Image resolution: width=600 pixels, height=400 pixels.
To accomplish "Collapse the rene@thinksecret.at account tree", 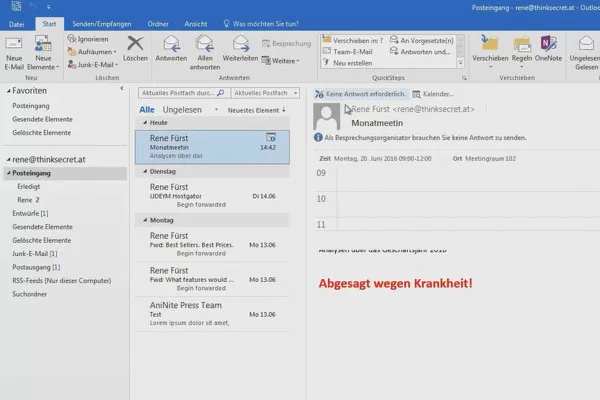I will 8,159.
